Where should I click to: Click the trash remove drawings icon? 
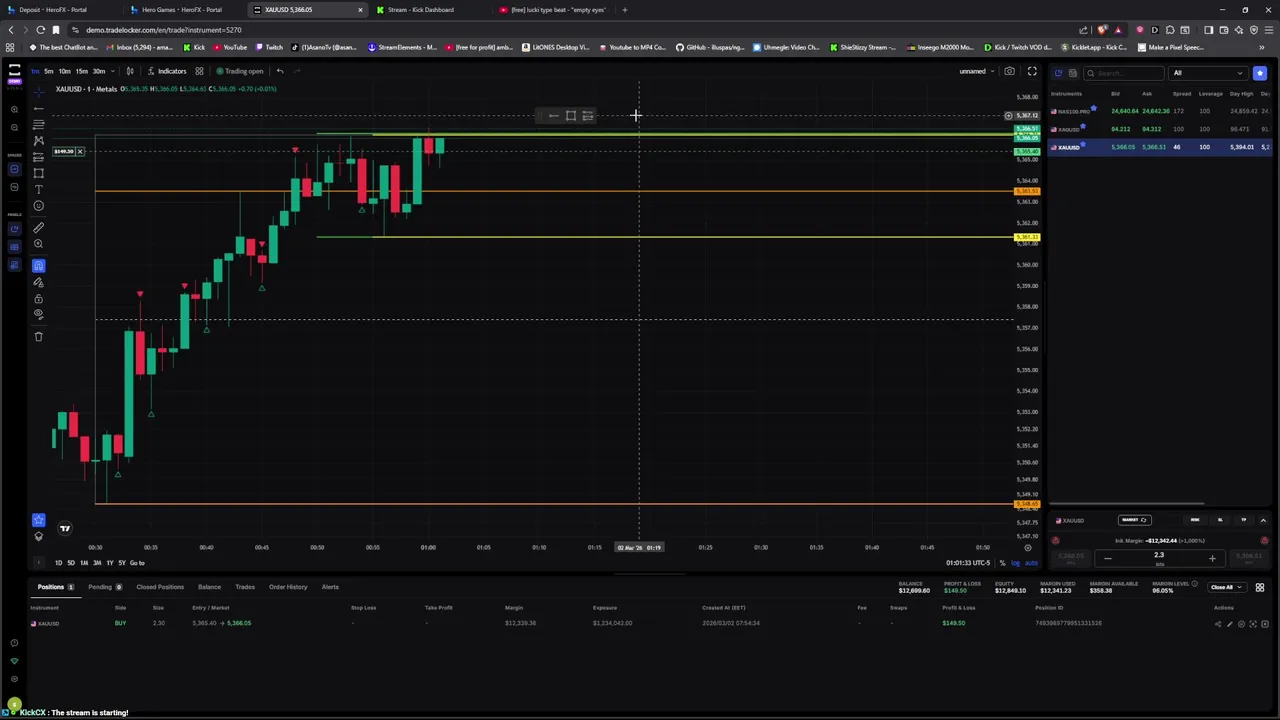(38, 336)
